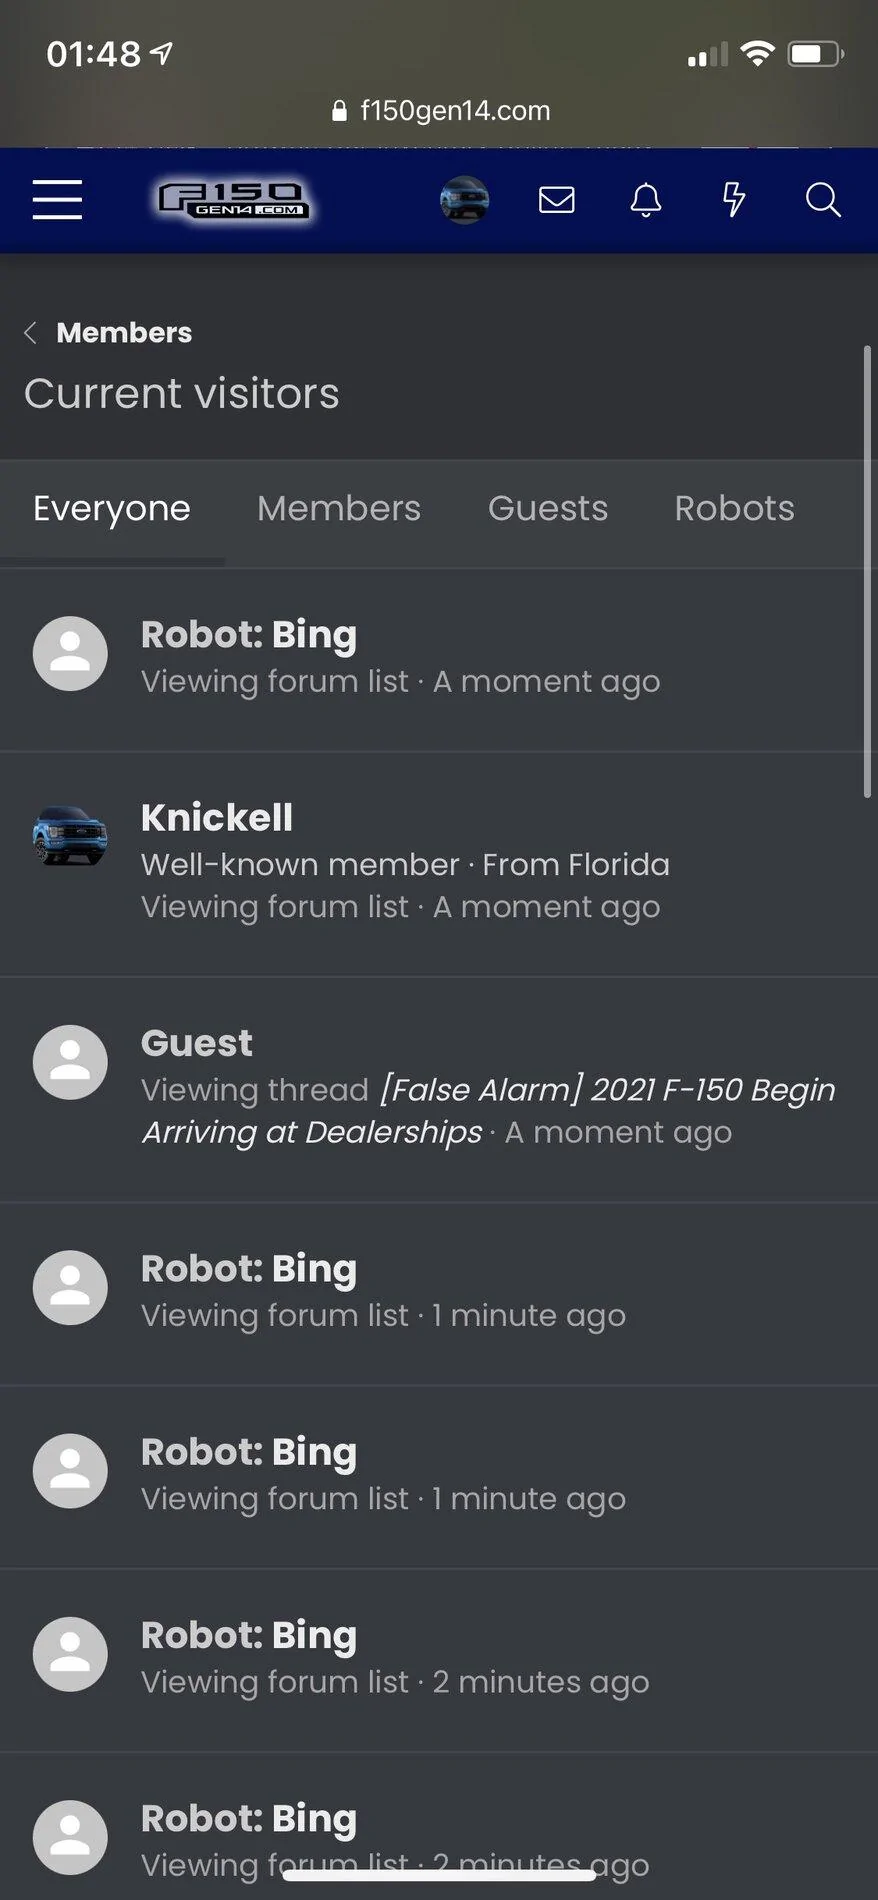Tap the back chevron beside Members
Viewport: 878px width, 1900px height.
(x=31, y=333)
